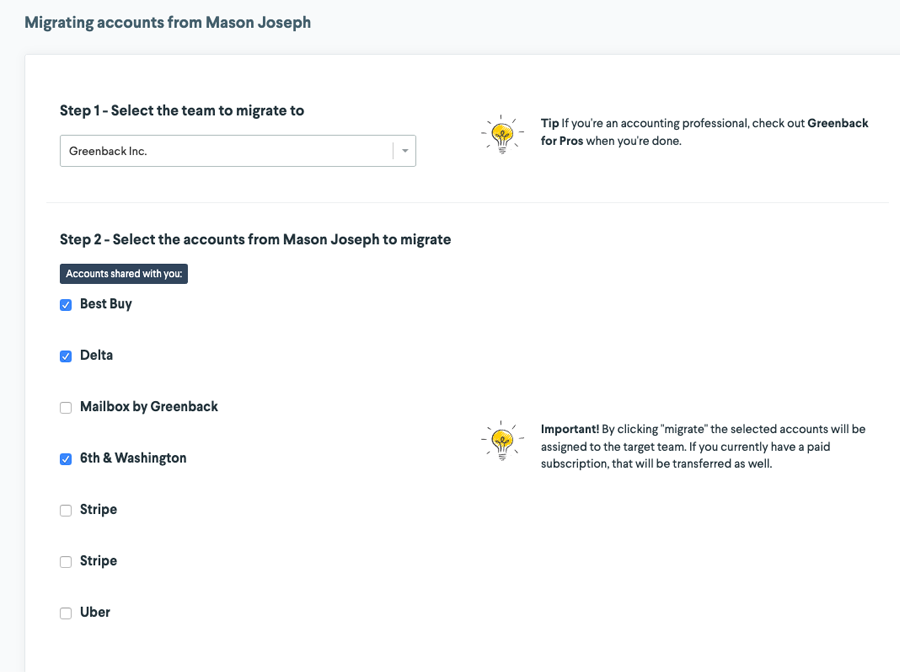Click the Best Buy account label
Viewport: 900px width, 672px height.
click(x=106, y=304)
